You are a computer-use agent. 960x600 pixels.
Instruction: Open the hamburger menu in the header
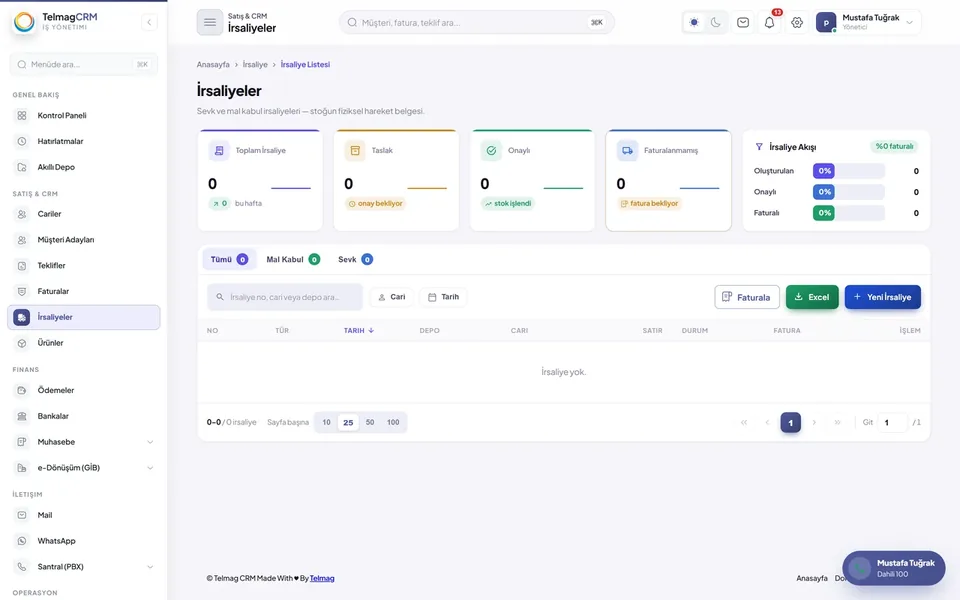(209, 23)
